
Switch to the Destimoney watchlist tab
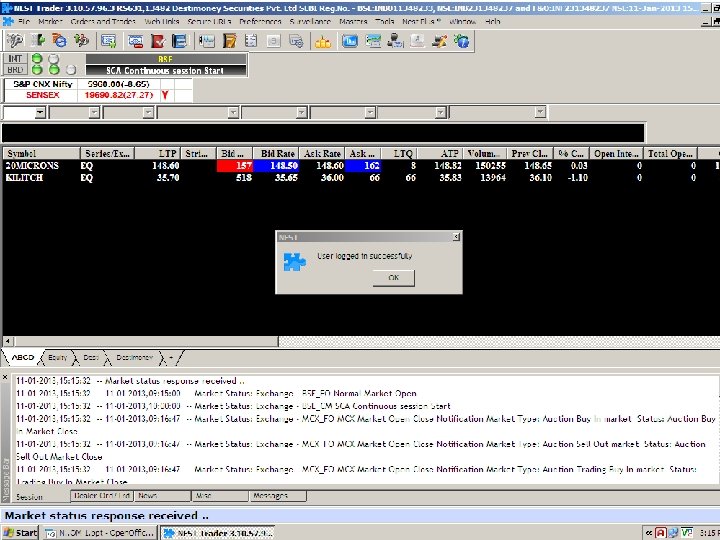point(134,357)
